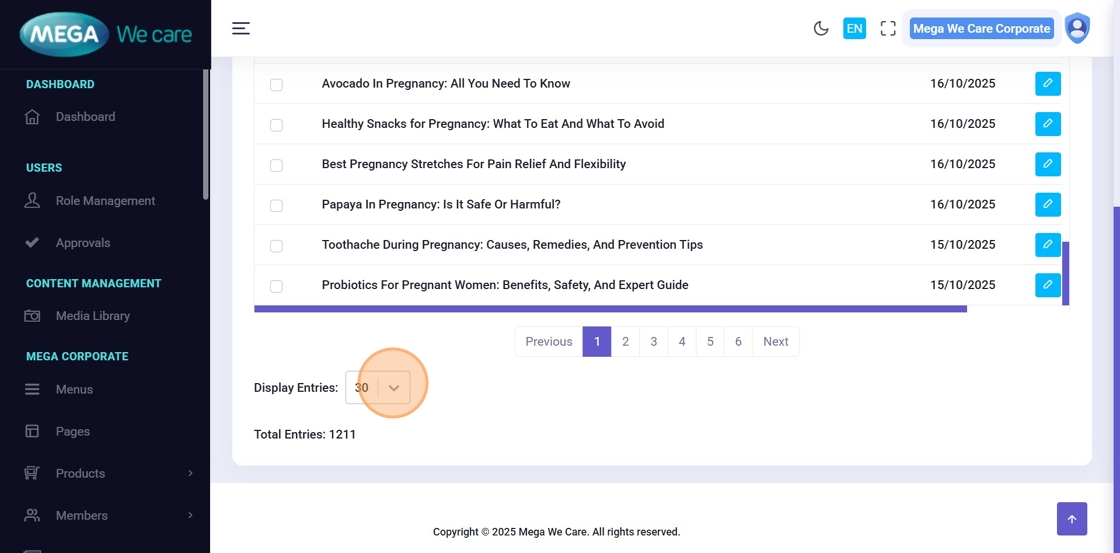Toggle dark mode moon icon

pyautogui.click(x=821, y=29)
